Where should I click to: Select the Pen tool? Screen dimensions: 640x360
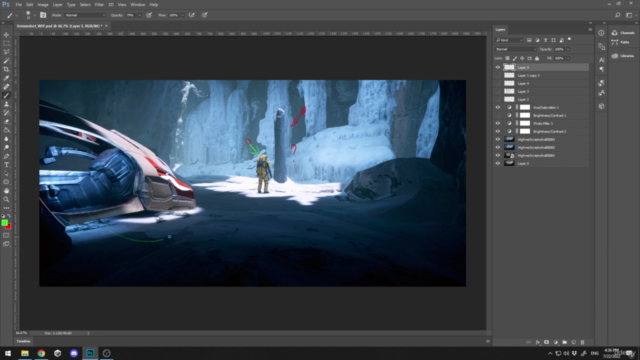coord(6,156)
